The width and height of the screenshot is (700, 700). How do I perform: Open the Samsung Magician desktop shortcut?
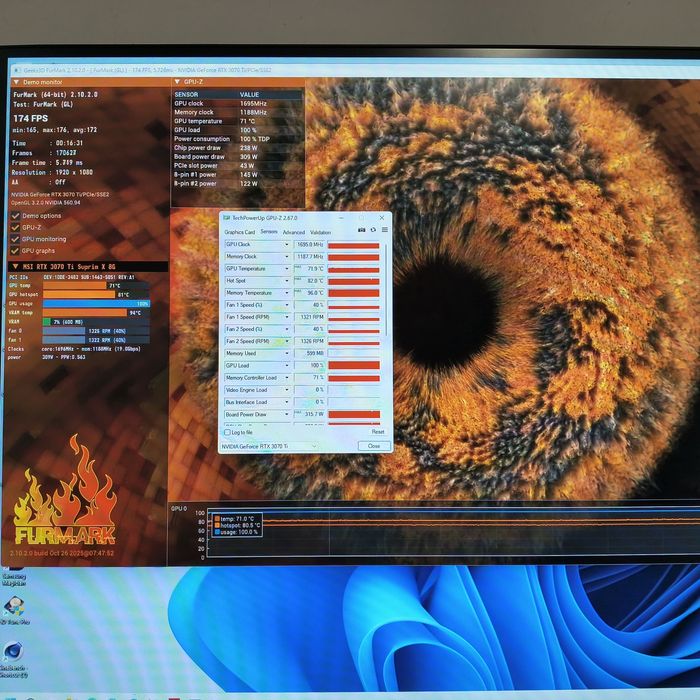[x=13, y=576]
